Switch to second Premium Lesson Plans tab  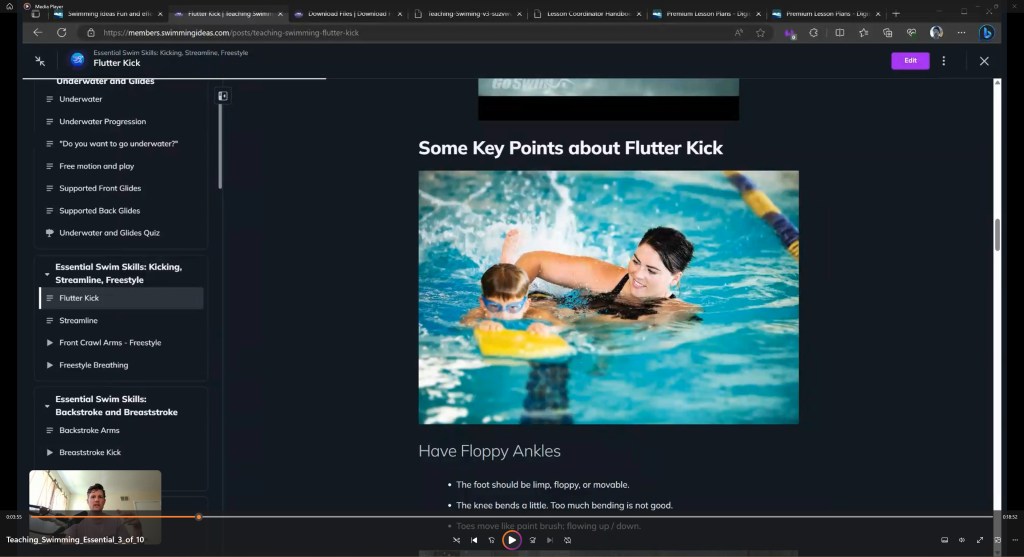coord(824,14)
